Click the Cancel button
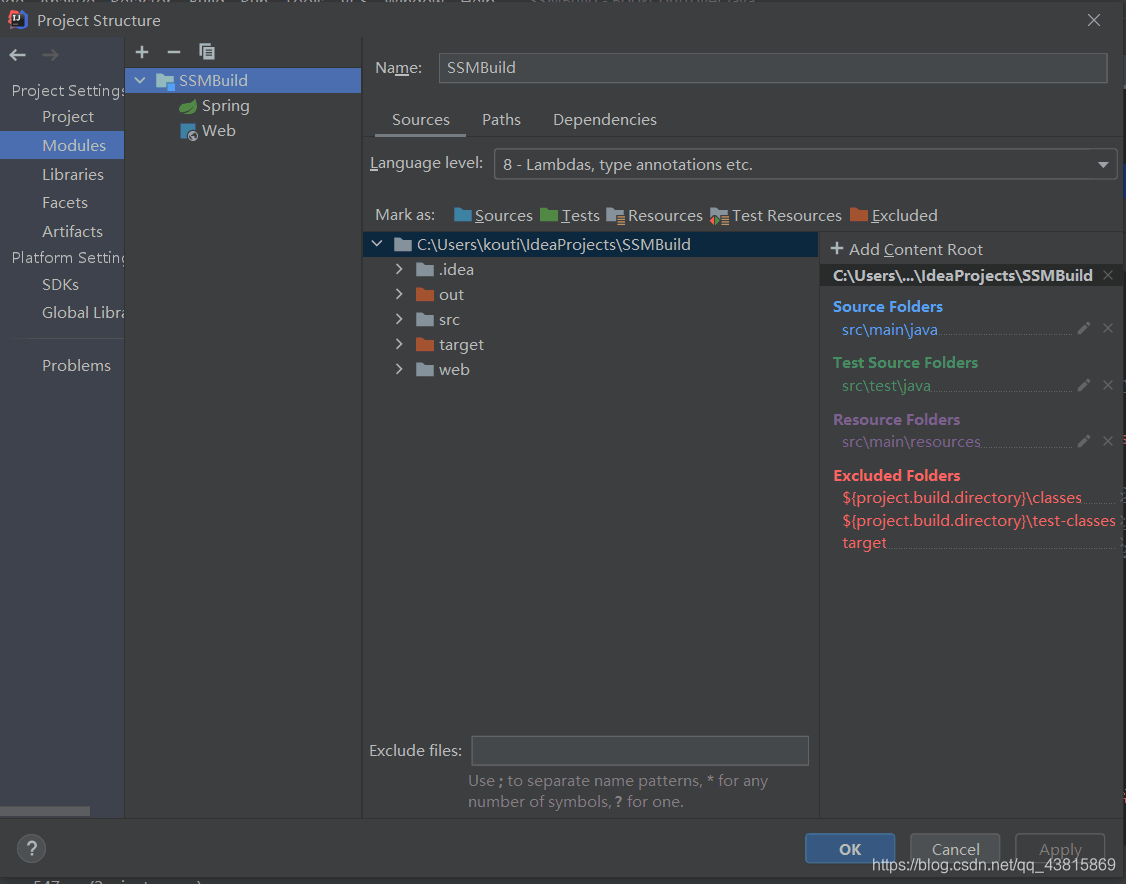 [x=955, y=849]
